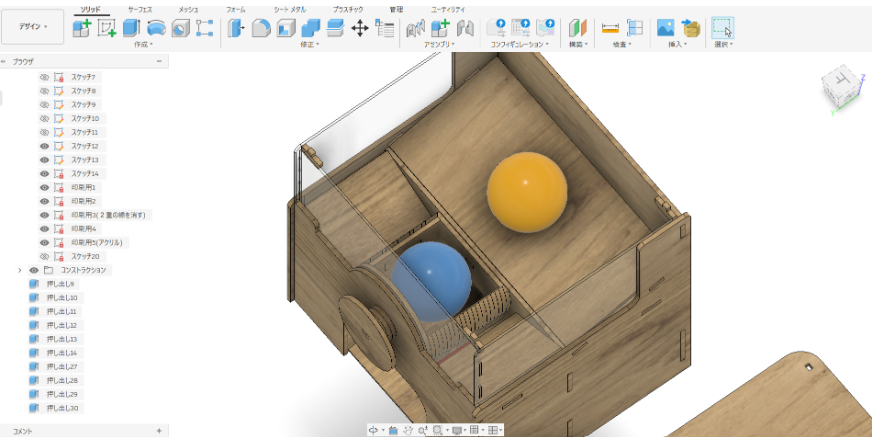This screenshot has width=872, height=437.
Task: Click the Joint icon in アセンブリ group
Action: 415,28
